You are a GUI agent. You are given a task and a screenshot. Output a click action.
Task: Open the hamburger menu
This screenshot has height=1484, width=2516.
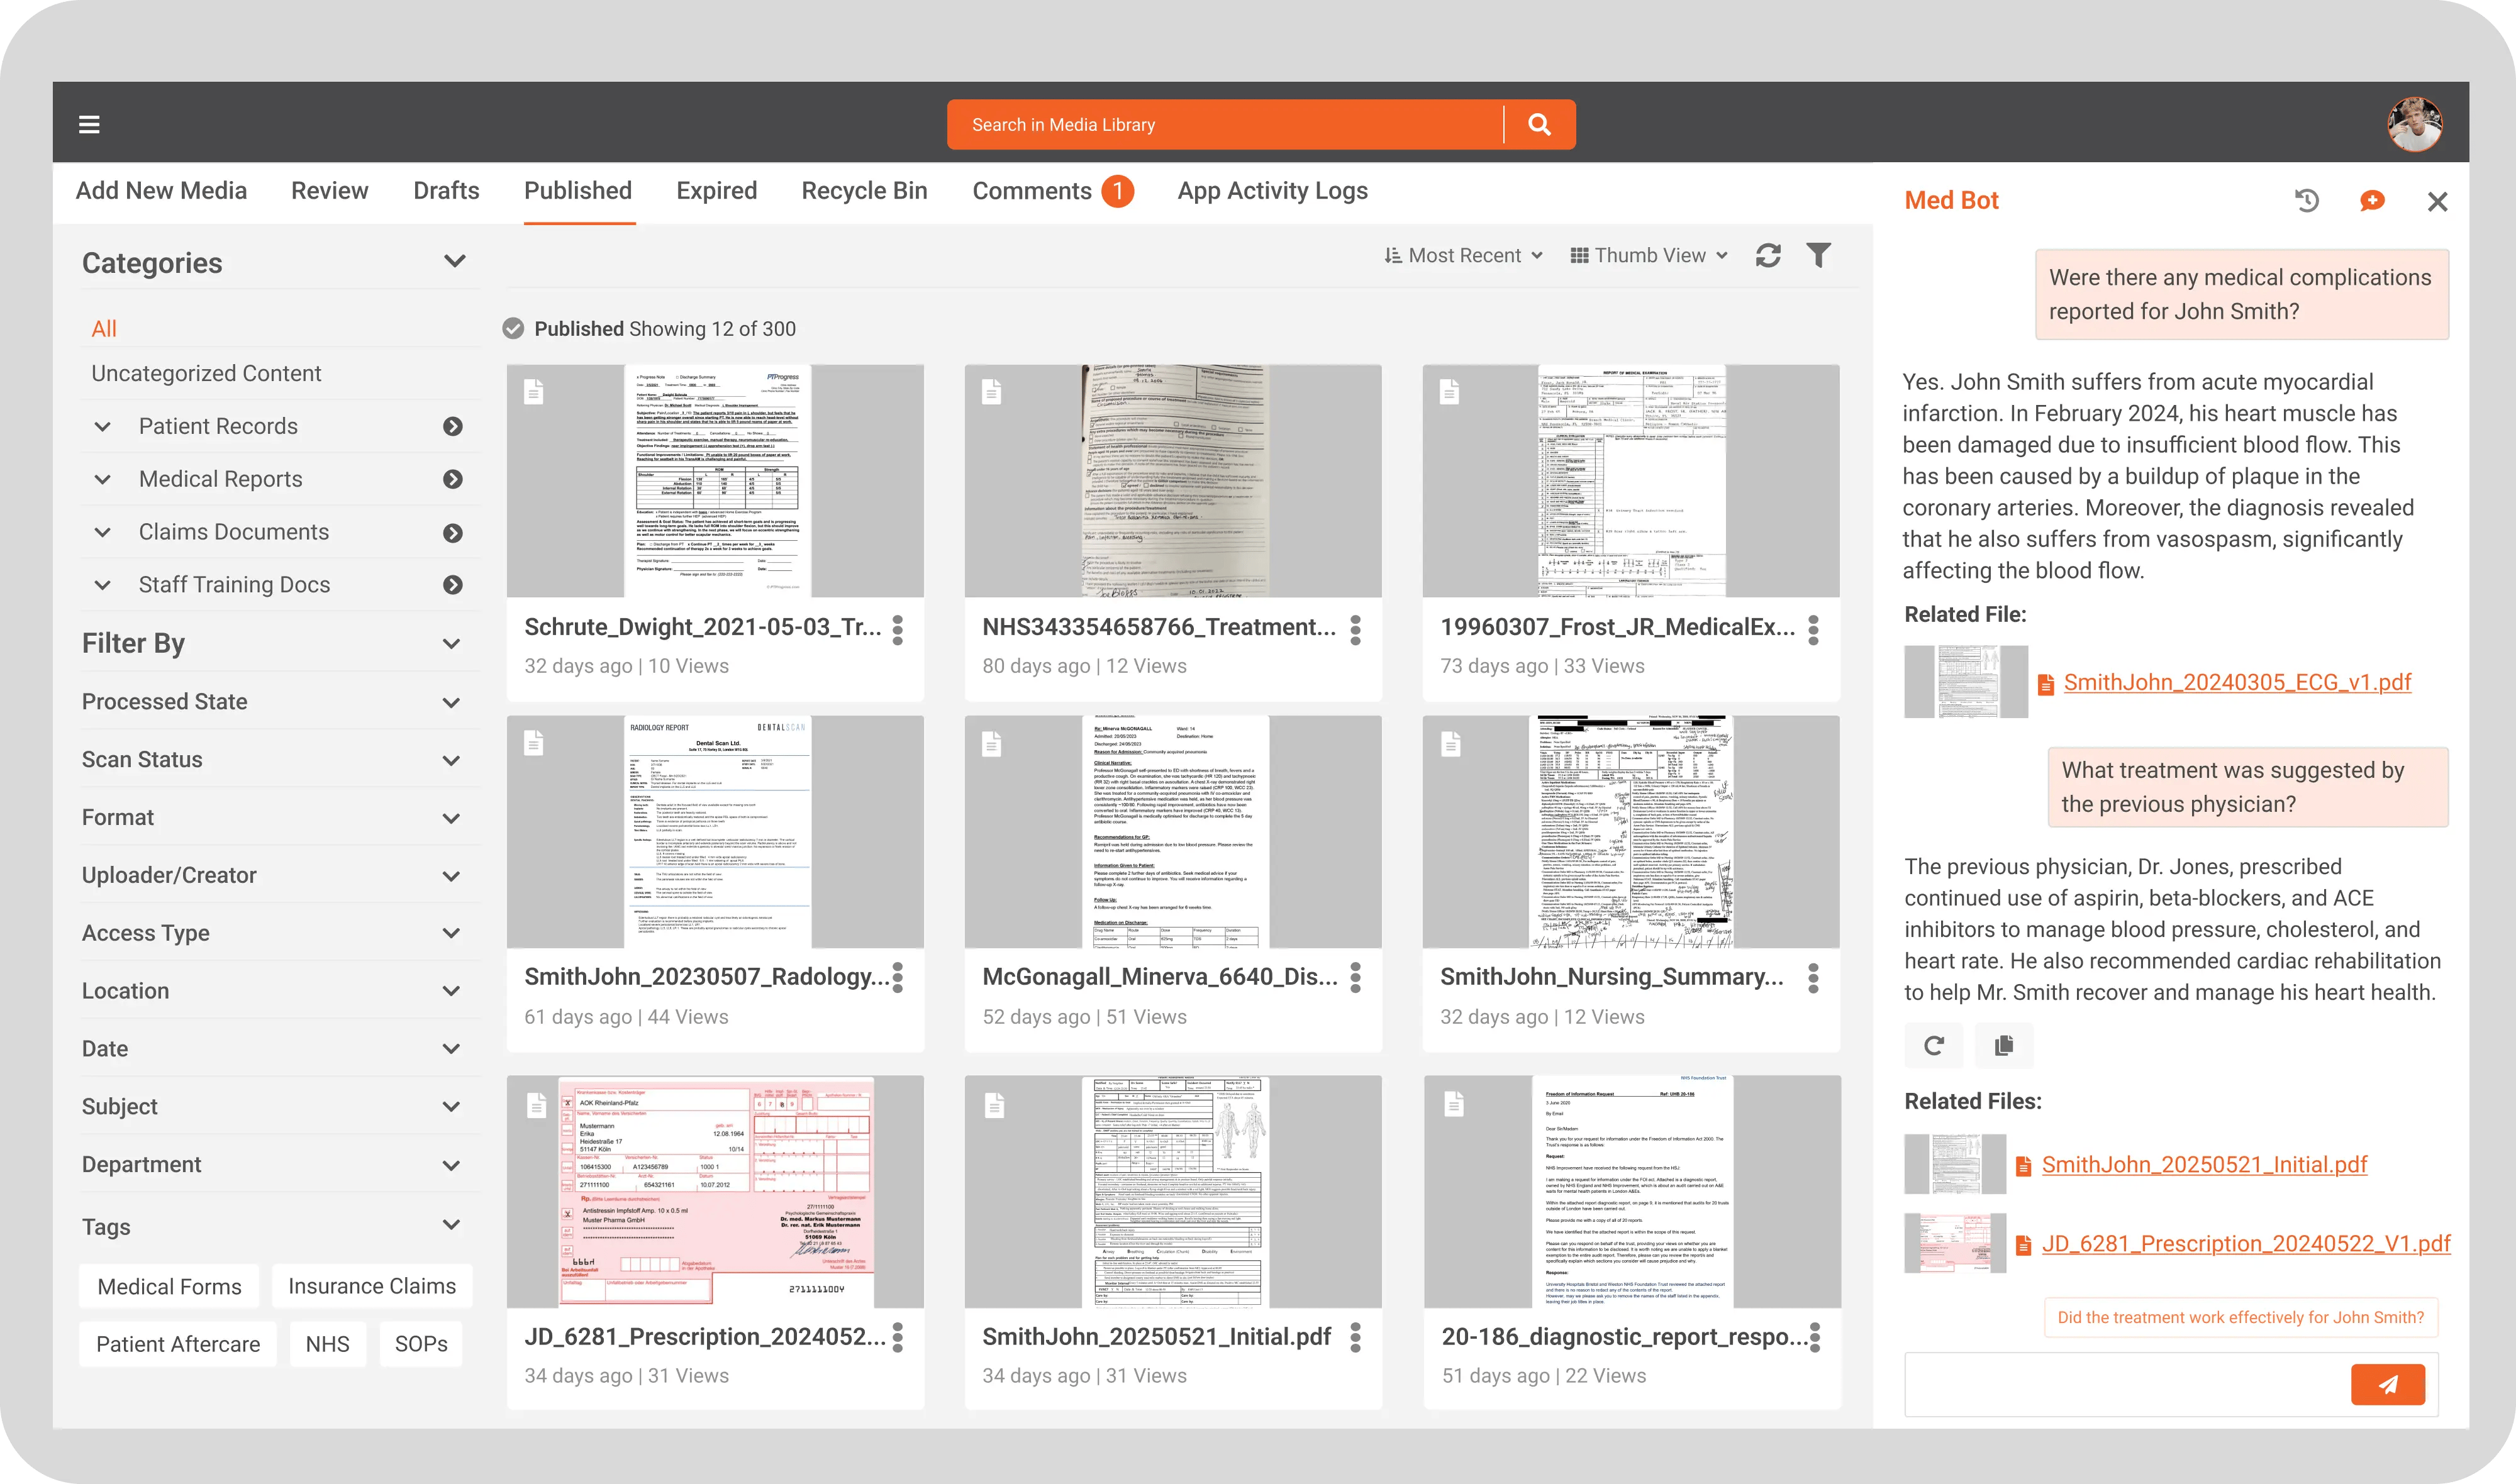tap(89, 124)
